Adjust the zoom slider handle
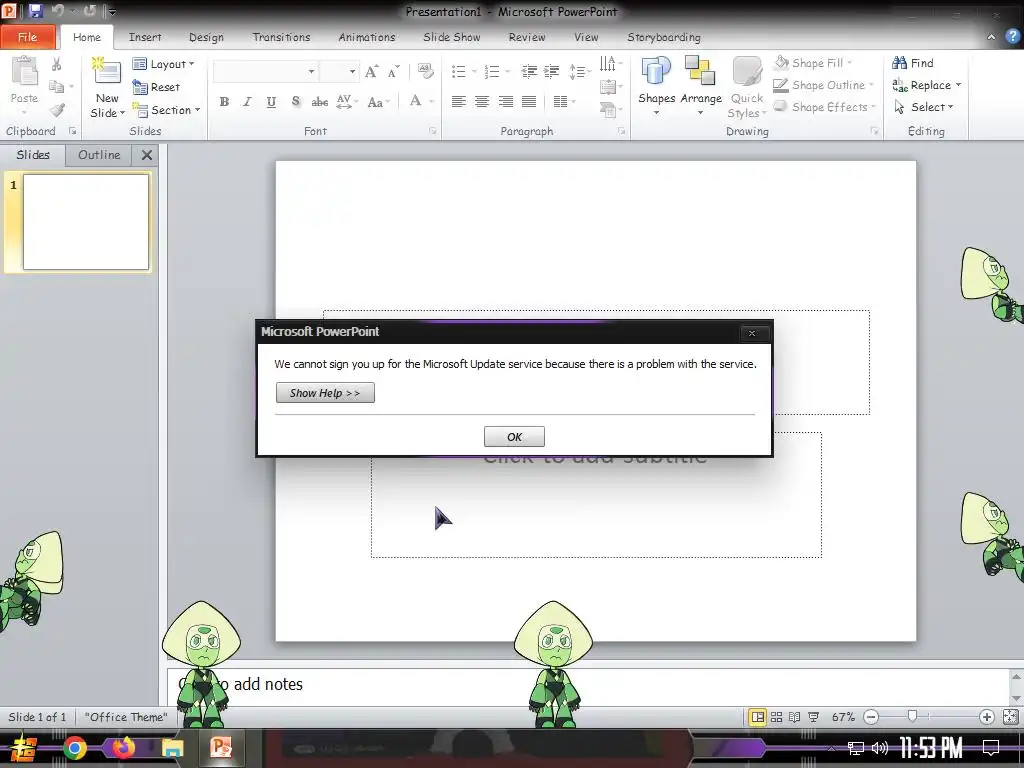Screen dimensions: 1024x768 [912, 716]
